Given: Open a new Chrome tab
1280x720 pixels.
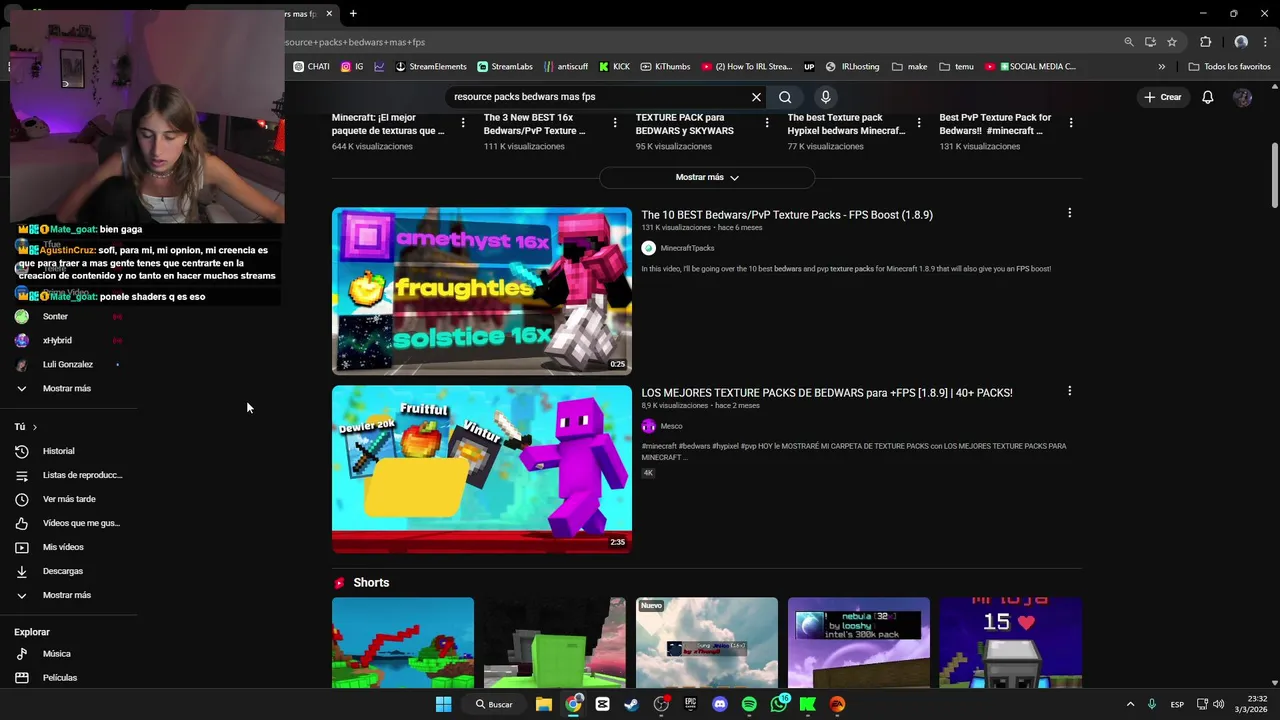Looking at the screenshot, I should pyautogui.click(x=353, y=13).
